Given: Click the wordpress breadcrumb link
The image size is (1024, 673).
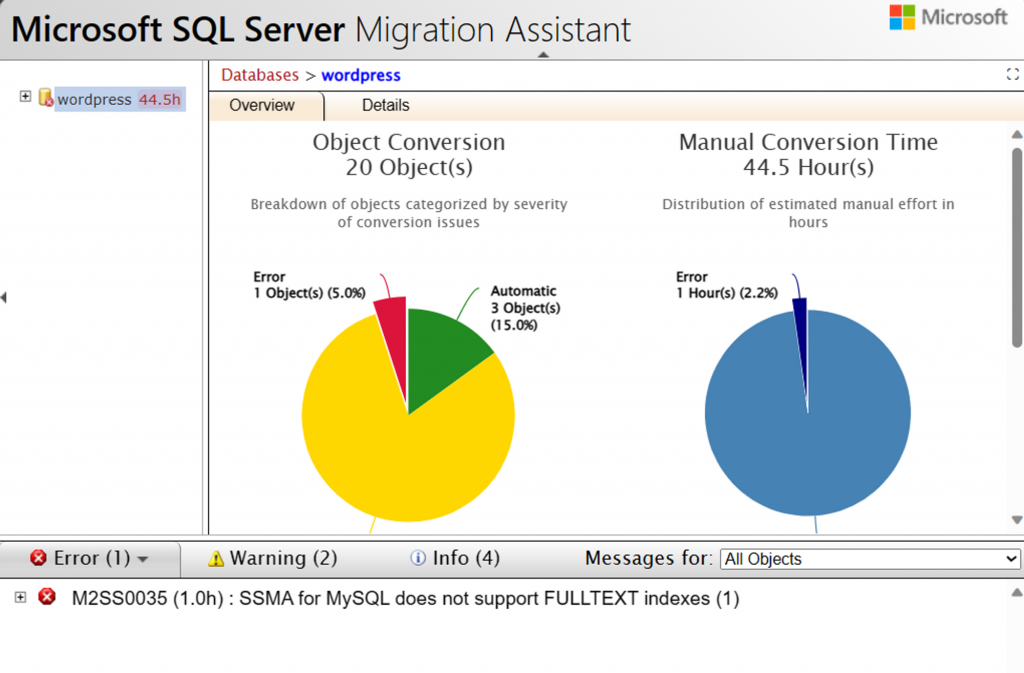Looking at the screenshot, I should pyautogui.click(x=360, y=76).
